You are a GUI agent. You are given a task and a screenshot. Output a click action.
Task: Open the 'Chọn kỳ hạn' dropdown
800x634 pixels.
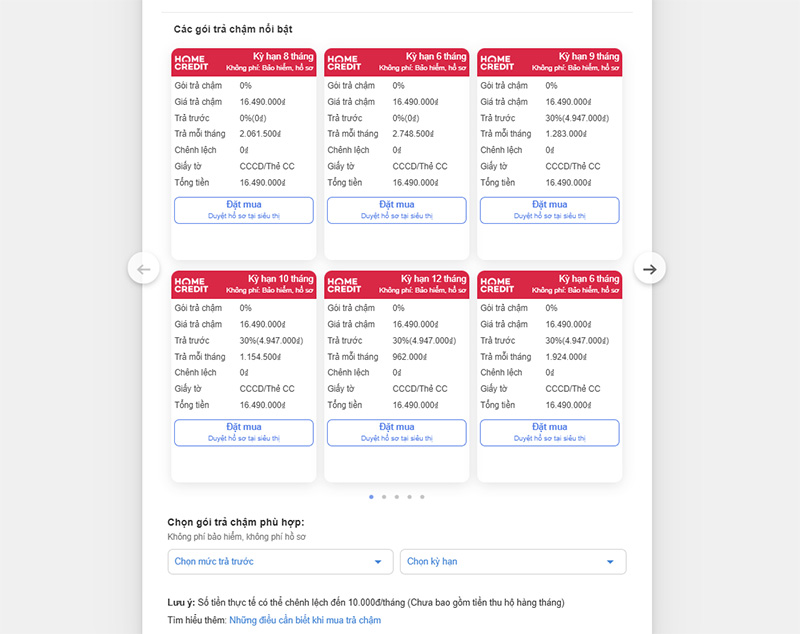[513, 562]
